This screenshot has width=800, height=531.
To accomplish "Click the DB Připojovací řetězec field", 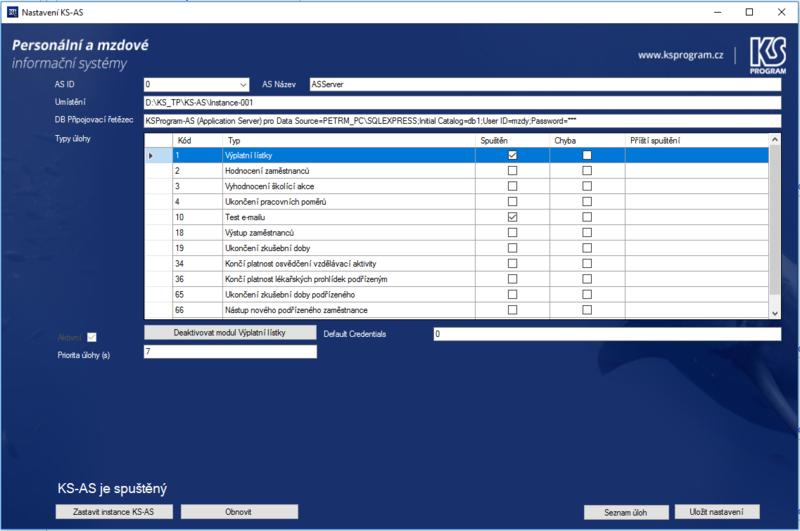I will tap(462, 121).
